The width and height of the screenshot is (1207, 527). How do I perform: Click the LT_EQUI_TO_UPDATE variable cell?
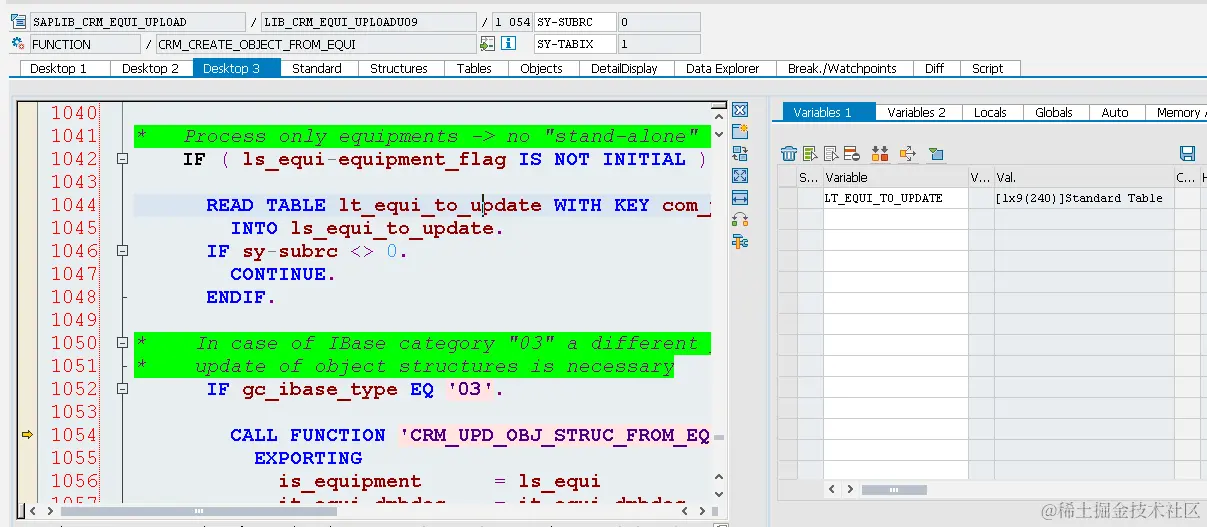tap(896, 198)
